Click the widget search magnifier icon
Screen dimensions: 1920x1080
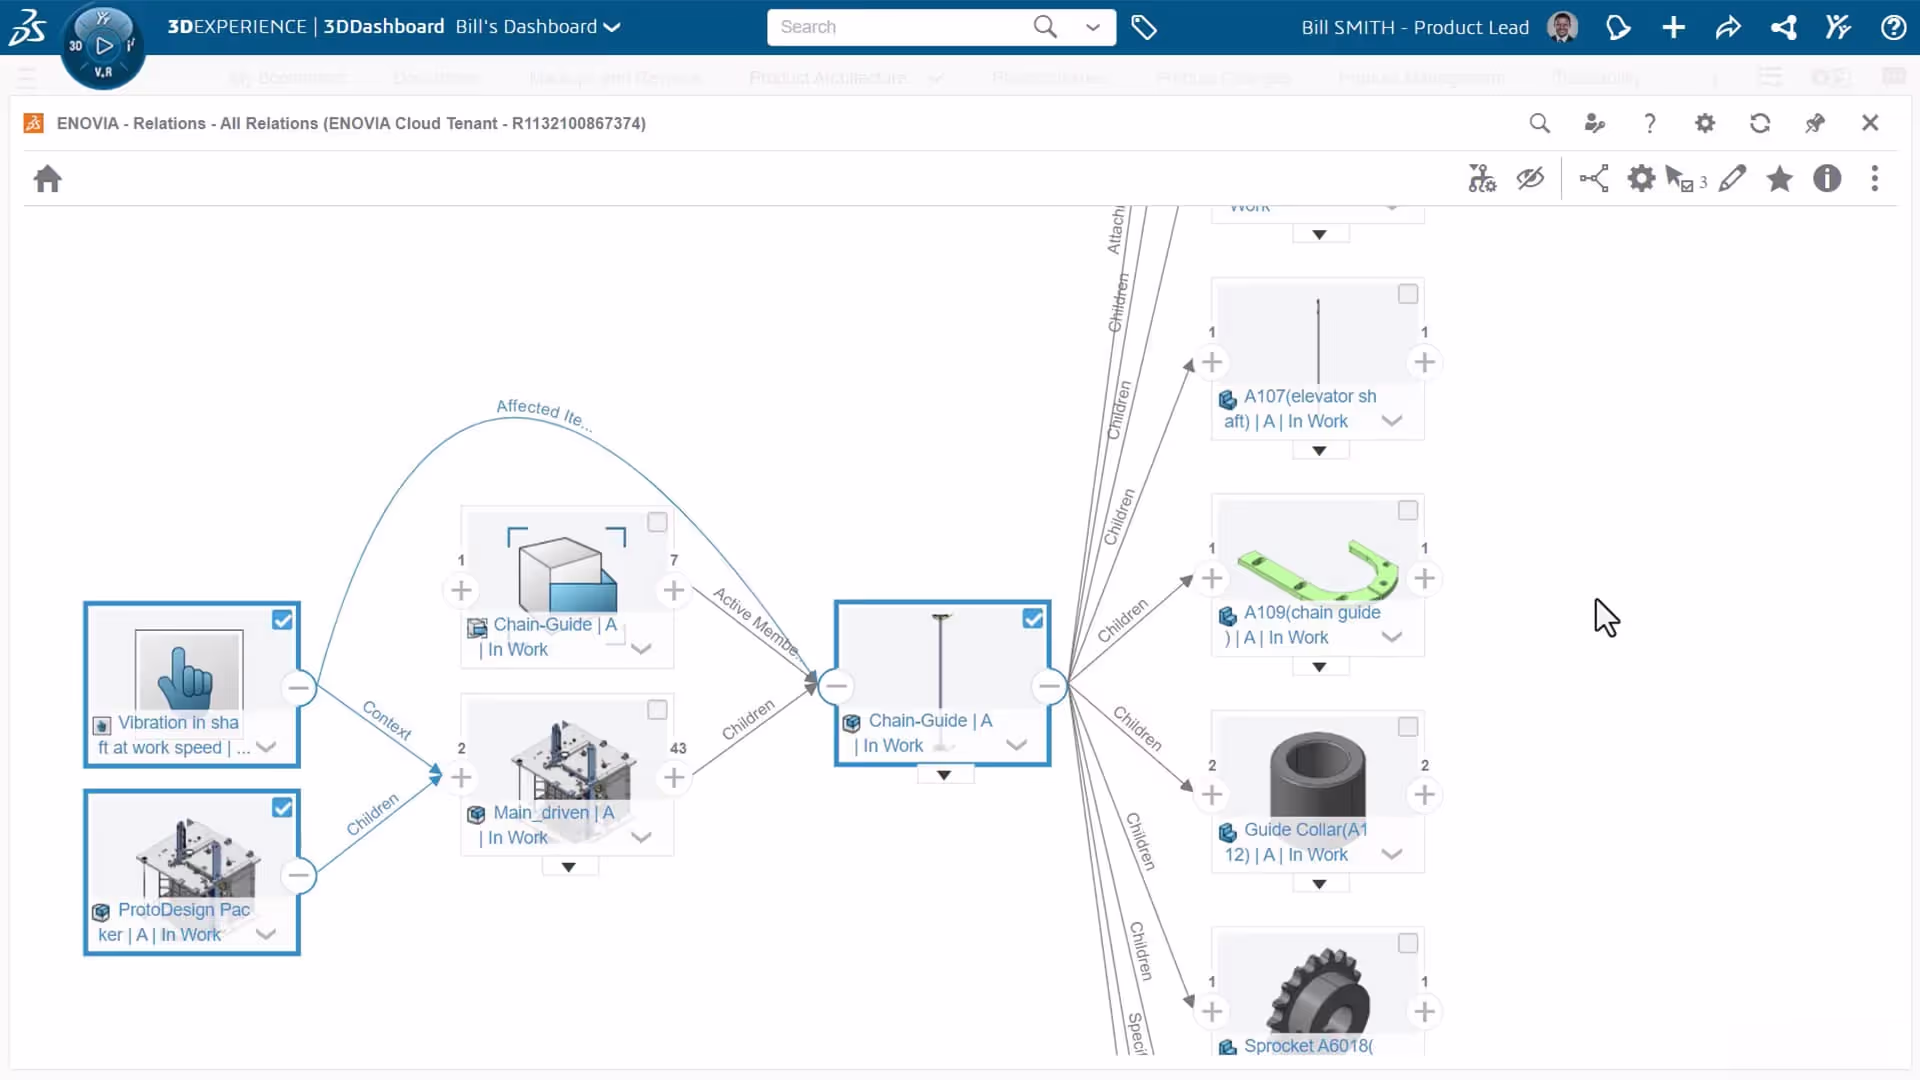[1540, 123]
